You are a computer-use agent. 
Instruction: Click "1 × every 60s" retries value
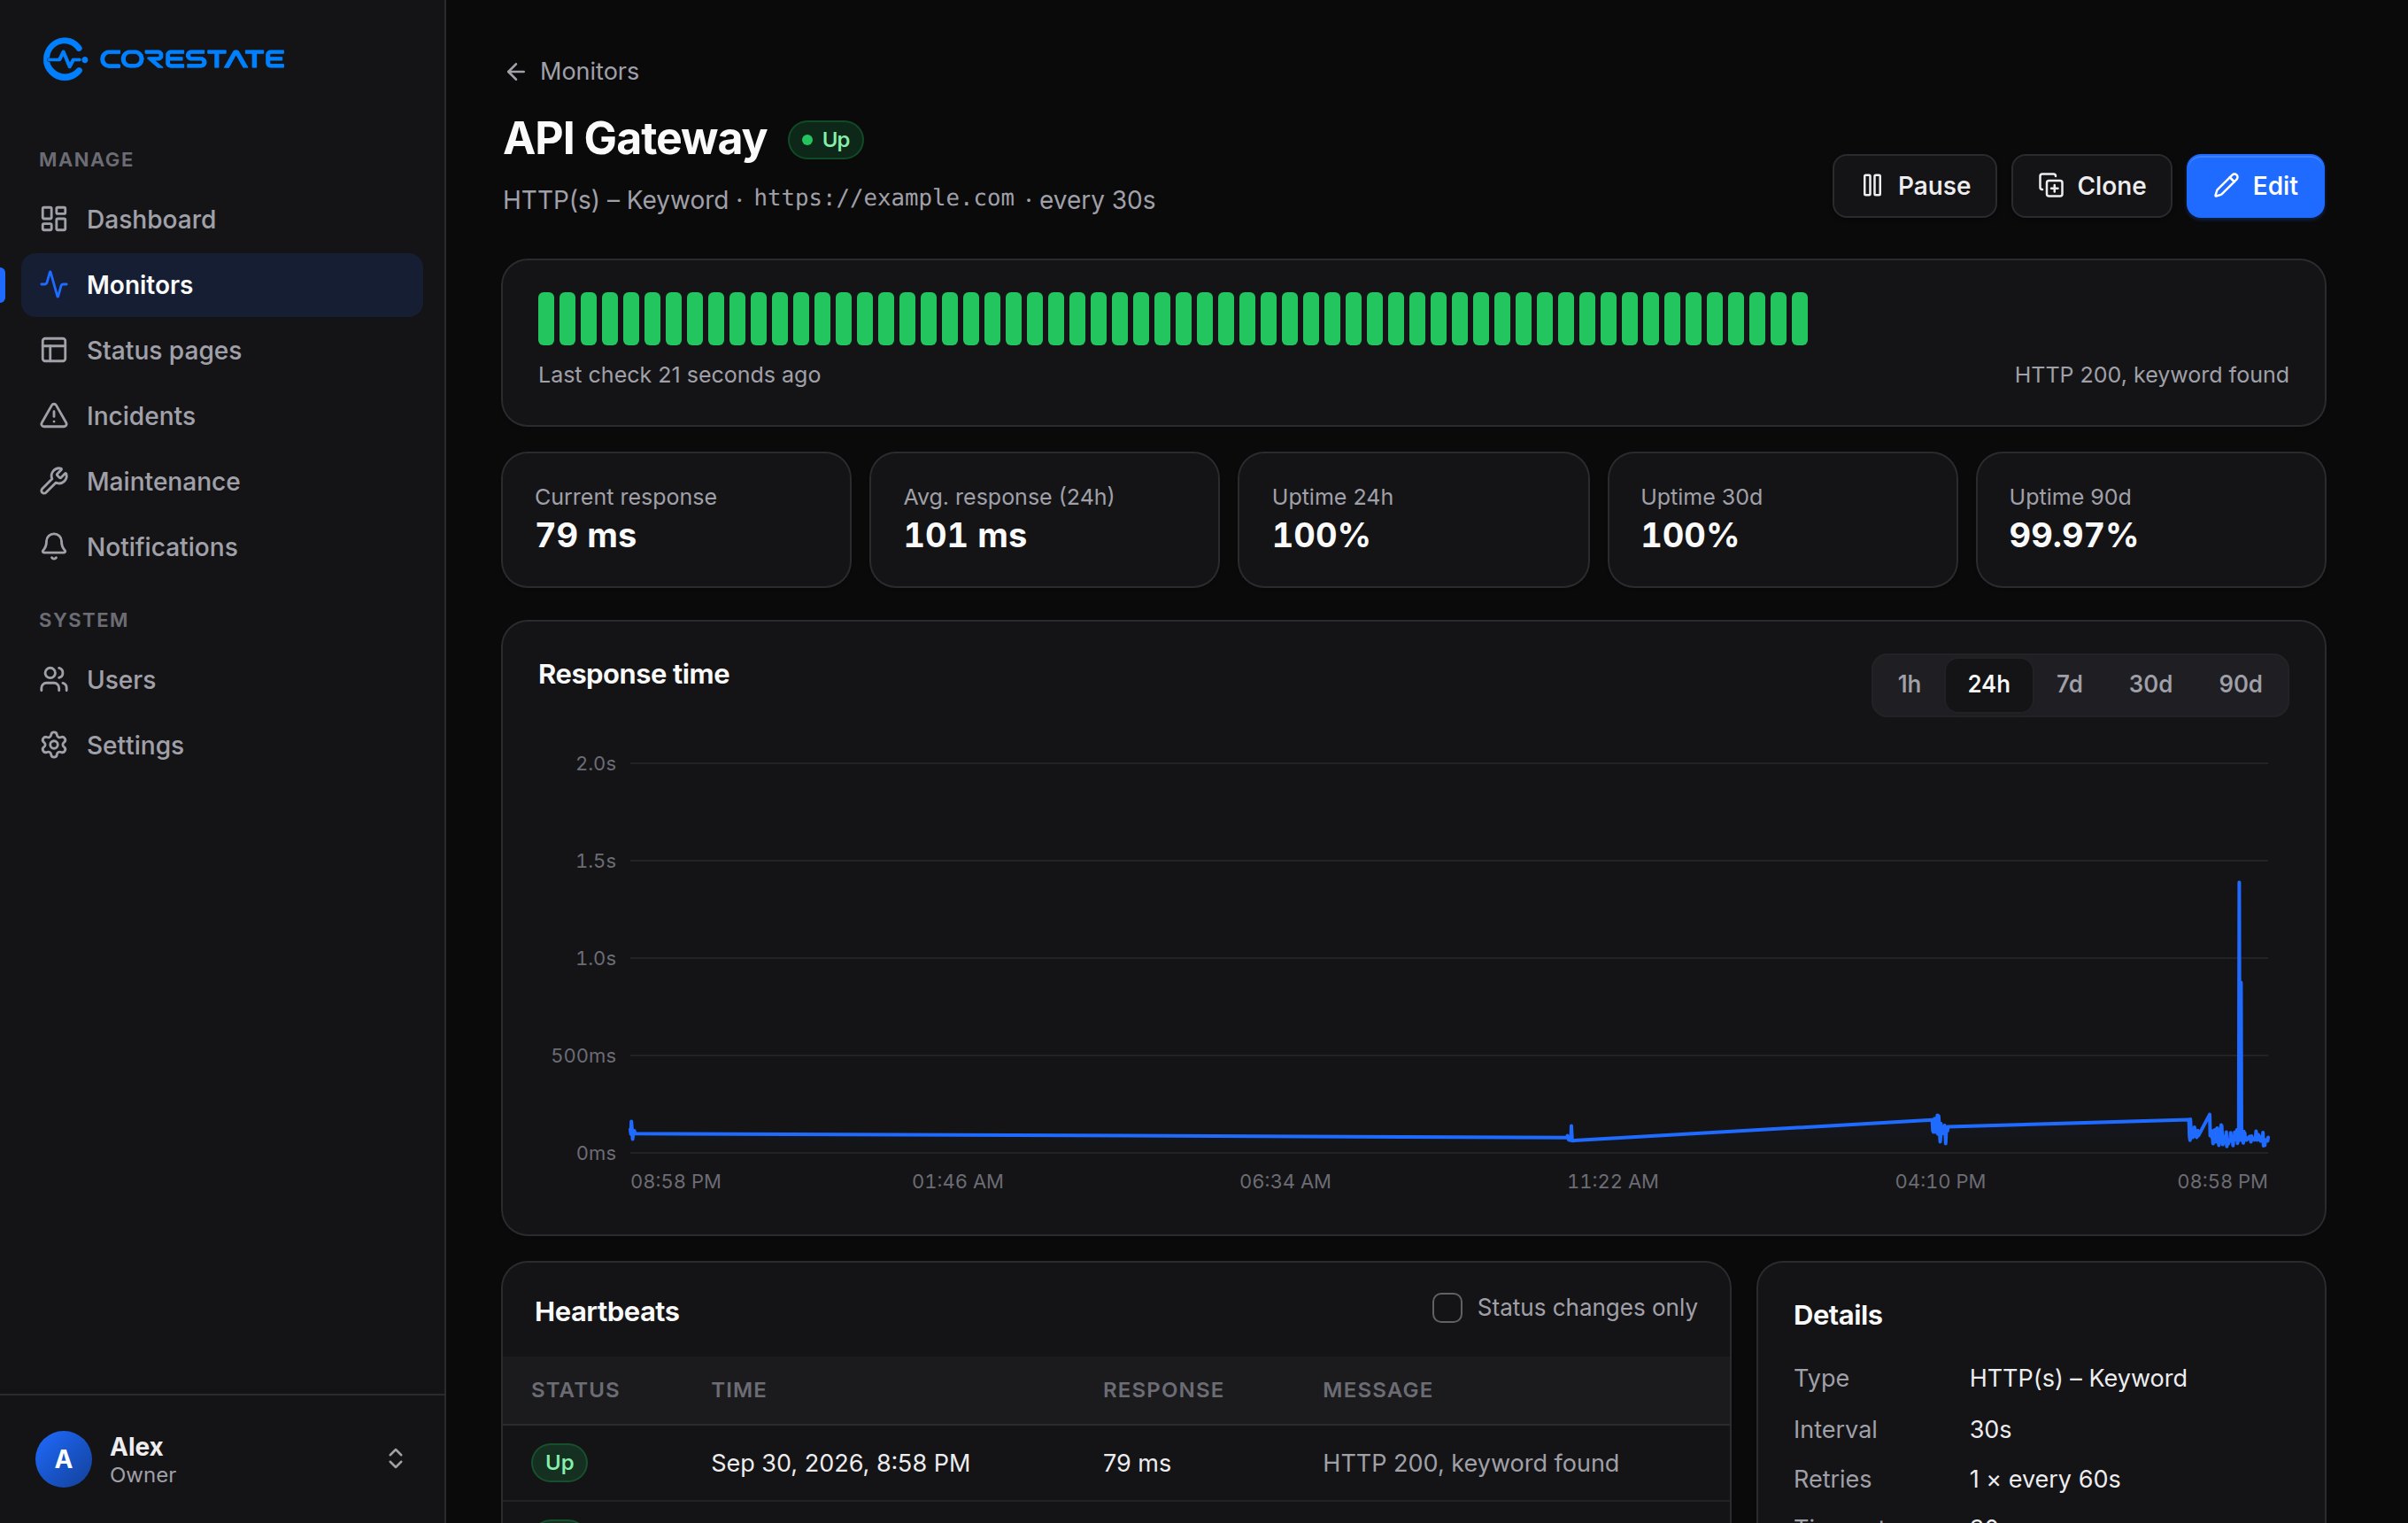click(2044, 1479)
